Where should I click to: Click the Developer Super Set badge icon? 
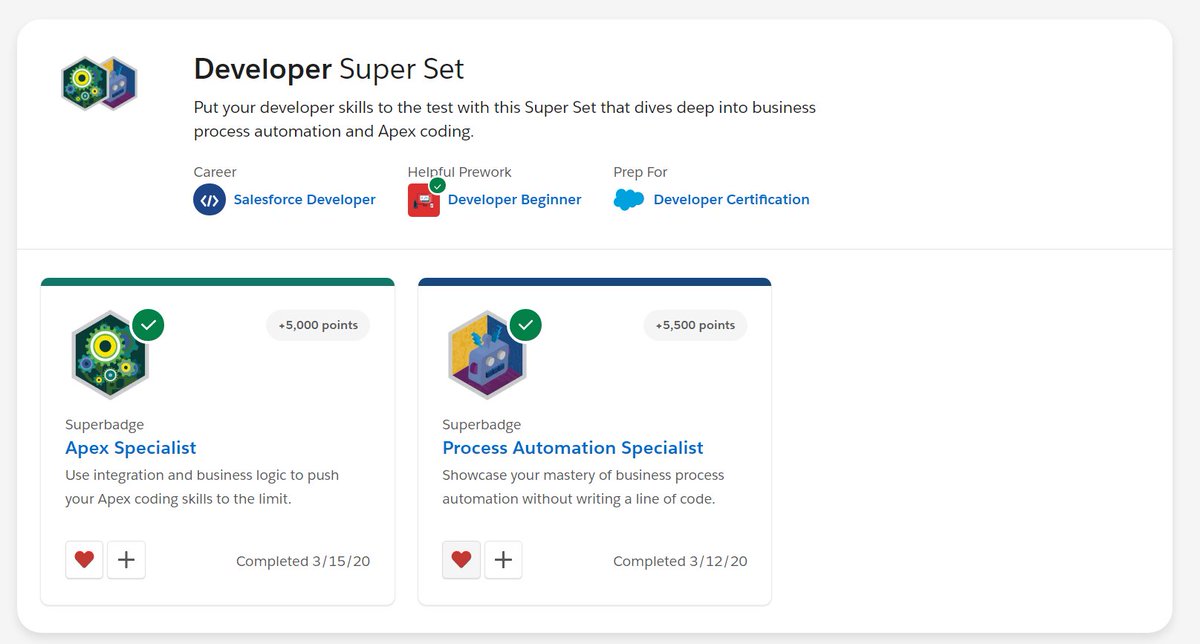(99, 84)
